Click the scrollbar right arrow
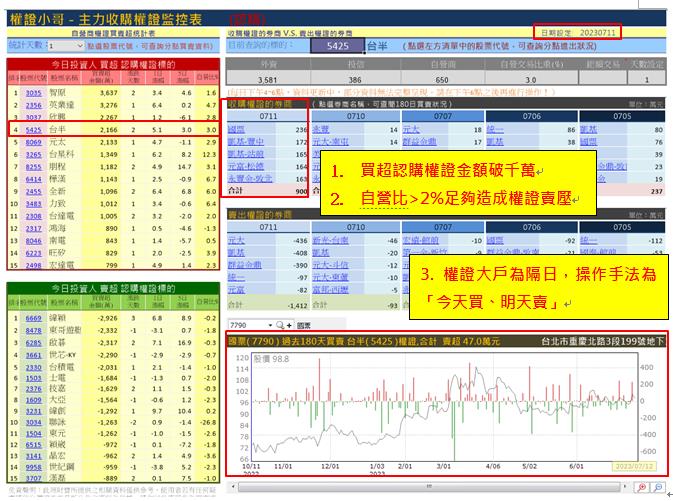This screenshot has height=501, width=673. tap(624, 486)
